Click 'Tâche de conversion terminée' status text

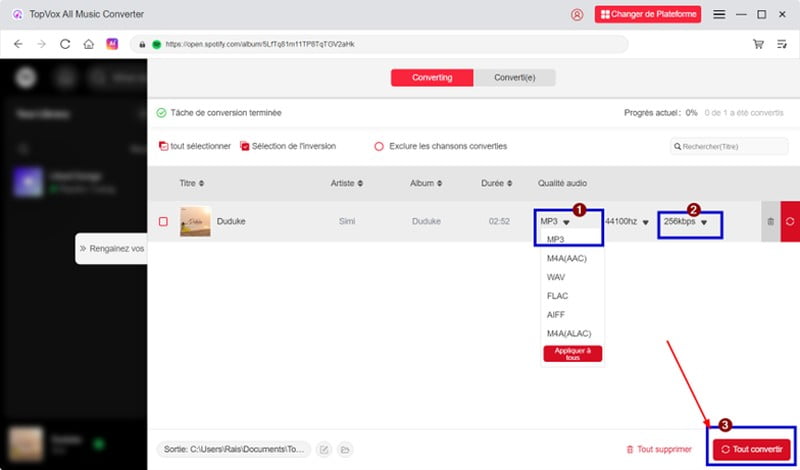[226, 113]
